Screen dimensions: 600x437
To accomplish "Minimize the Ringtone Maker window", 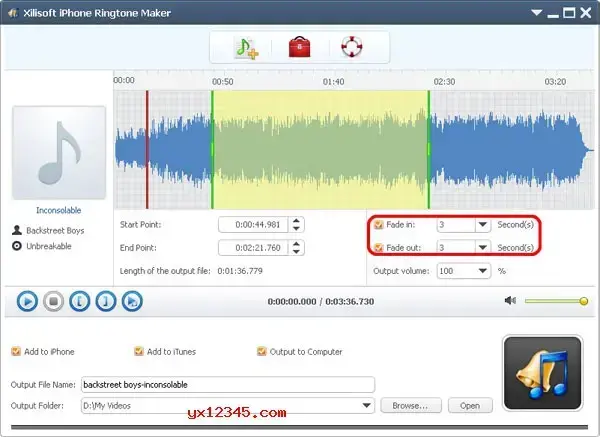I will (553, 15).
